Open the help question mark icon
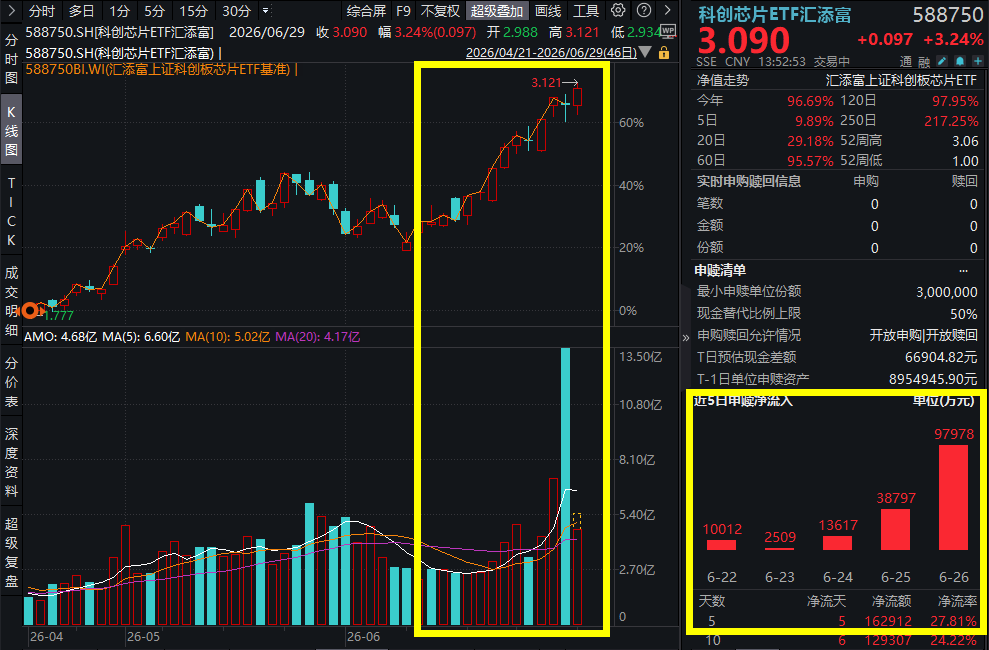989x650 pixels. [644, 10]
